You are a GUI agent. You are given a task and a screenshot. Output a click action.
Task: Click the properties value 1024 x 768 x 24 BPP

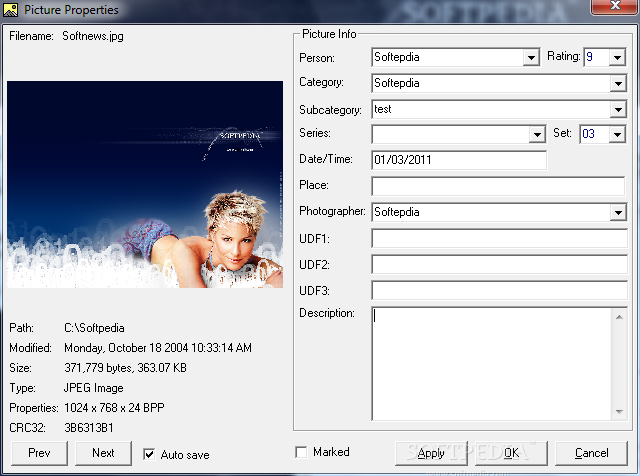coord(114,408)
